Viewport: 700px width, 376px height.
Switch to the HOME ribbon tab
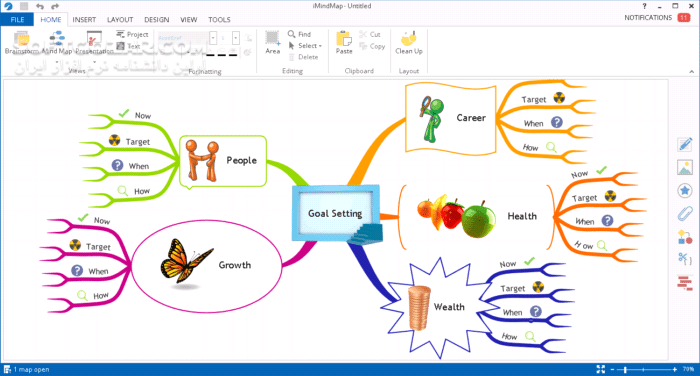[50, 20]
